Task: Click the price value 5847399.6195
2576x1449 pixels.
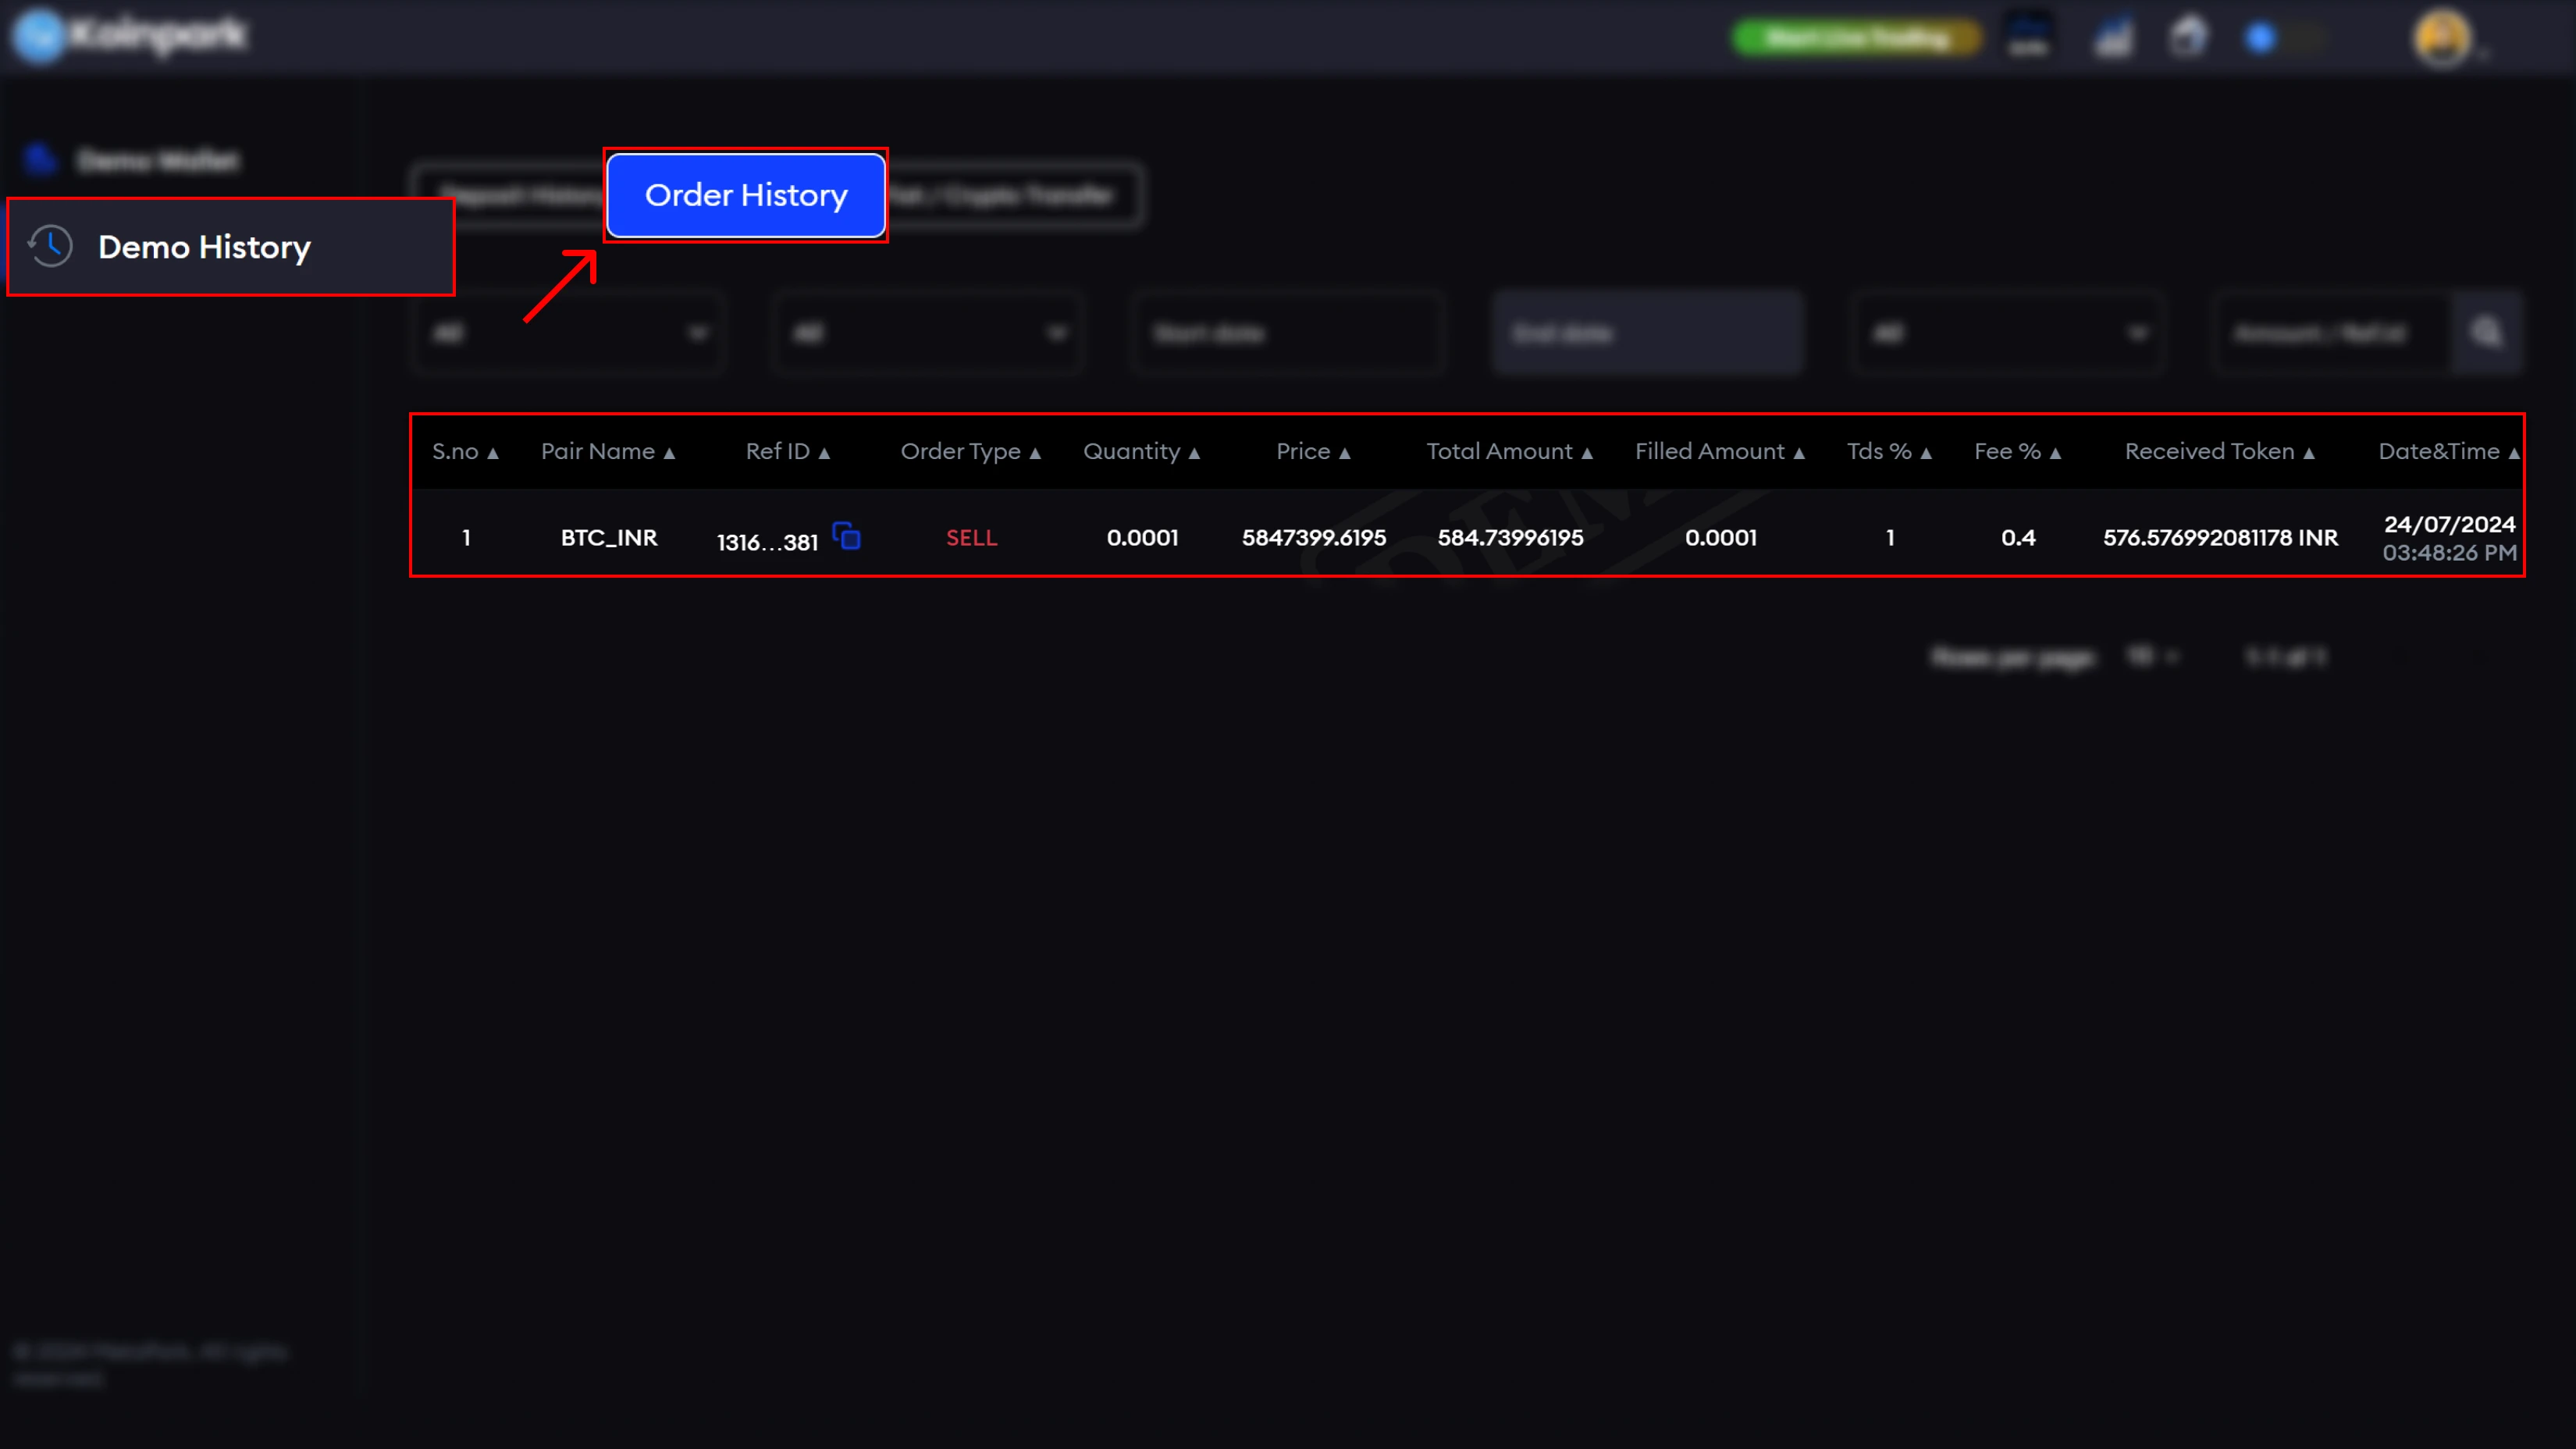Action: point(1314,538)
